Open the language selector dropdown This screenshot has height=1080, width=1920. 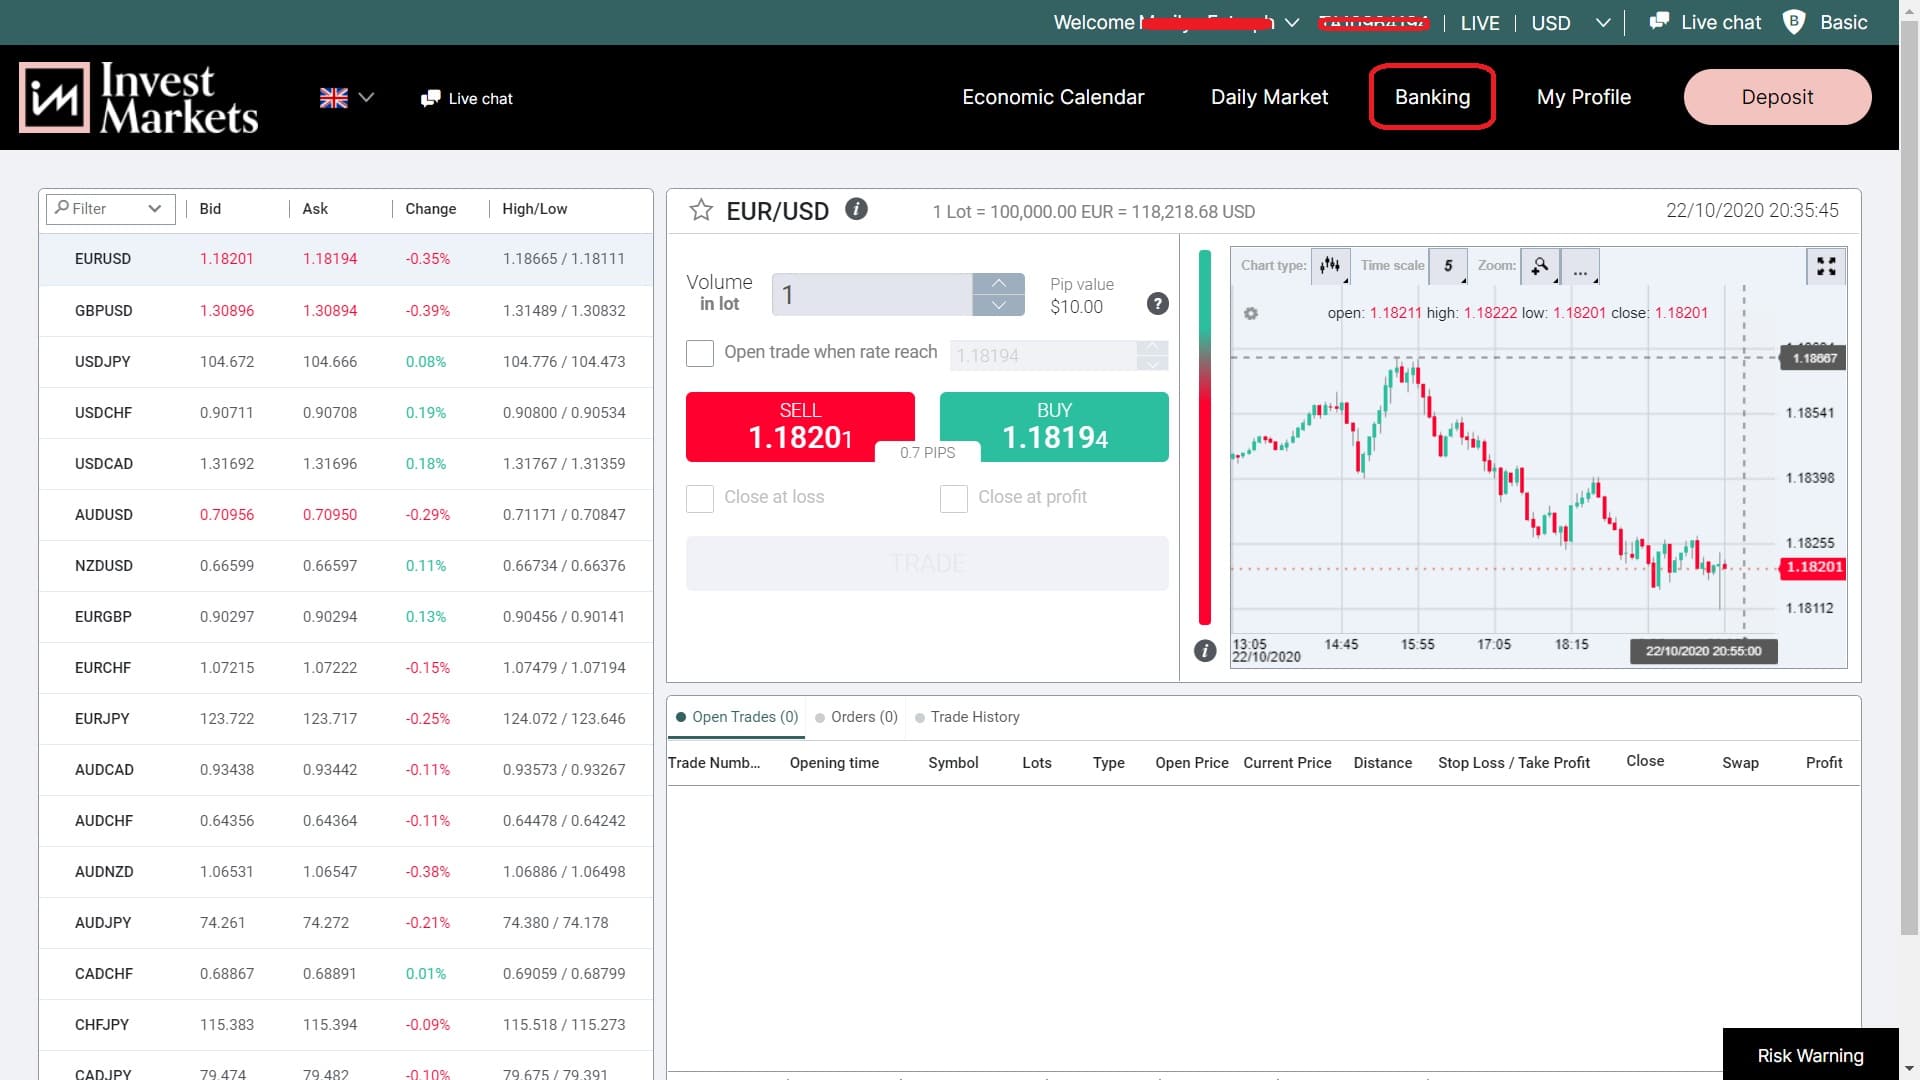point(347,97)
